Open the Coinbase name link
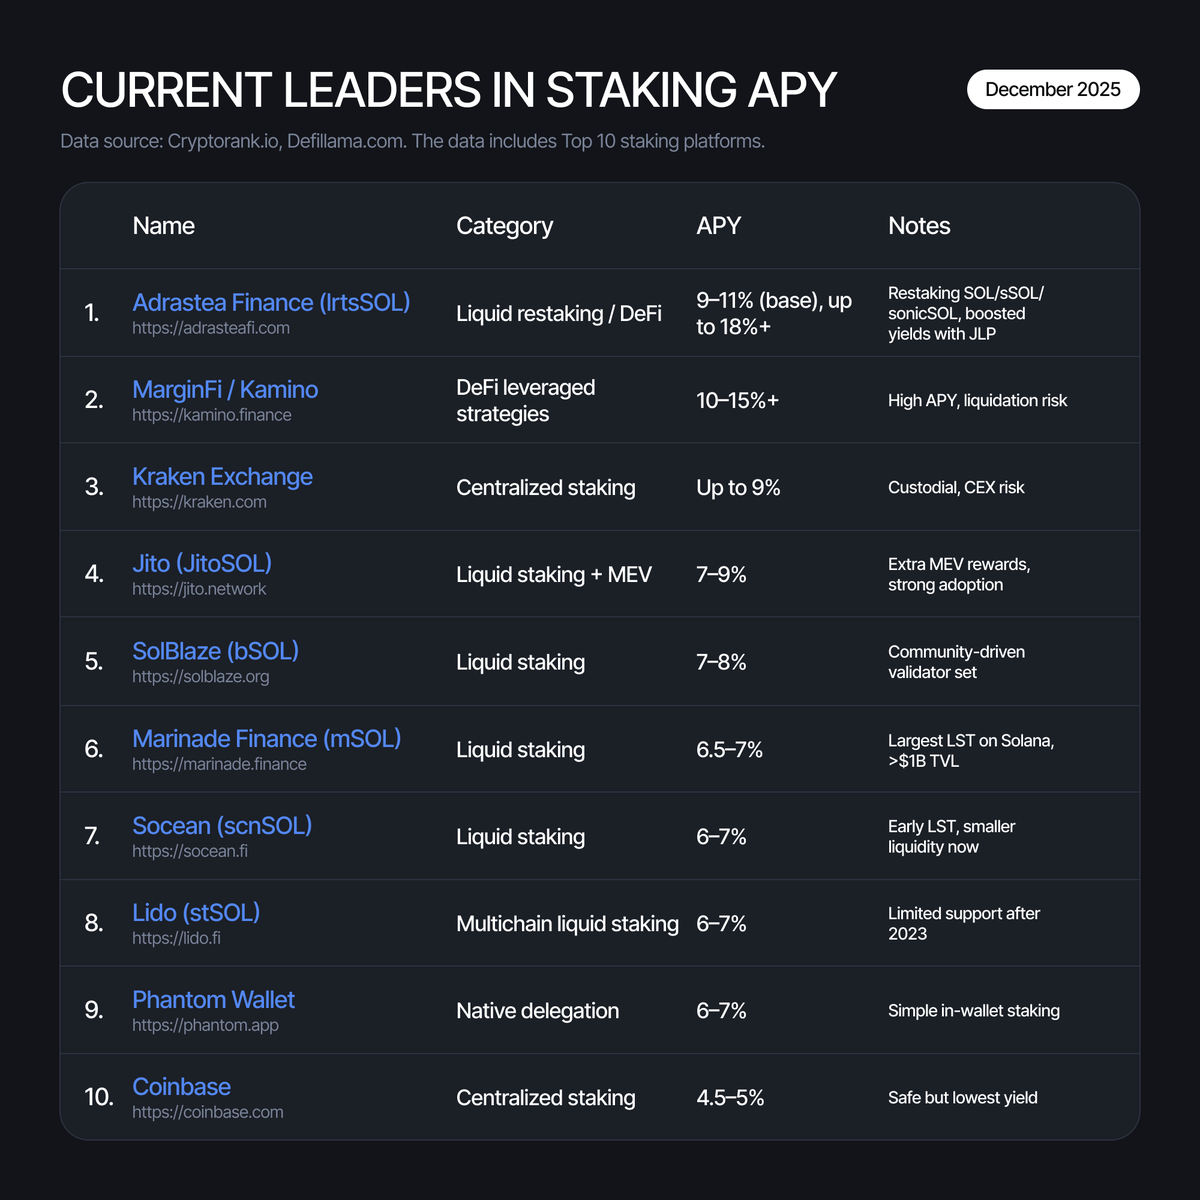The width and height of the screenshot is (1200, 1200). [181, 1086]
